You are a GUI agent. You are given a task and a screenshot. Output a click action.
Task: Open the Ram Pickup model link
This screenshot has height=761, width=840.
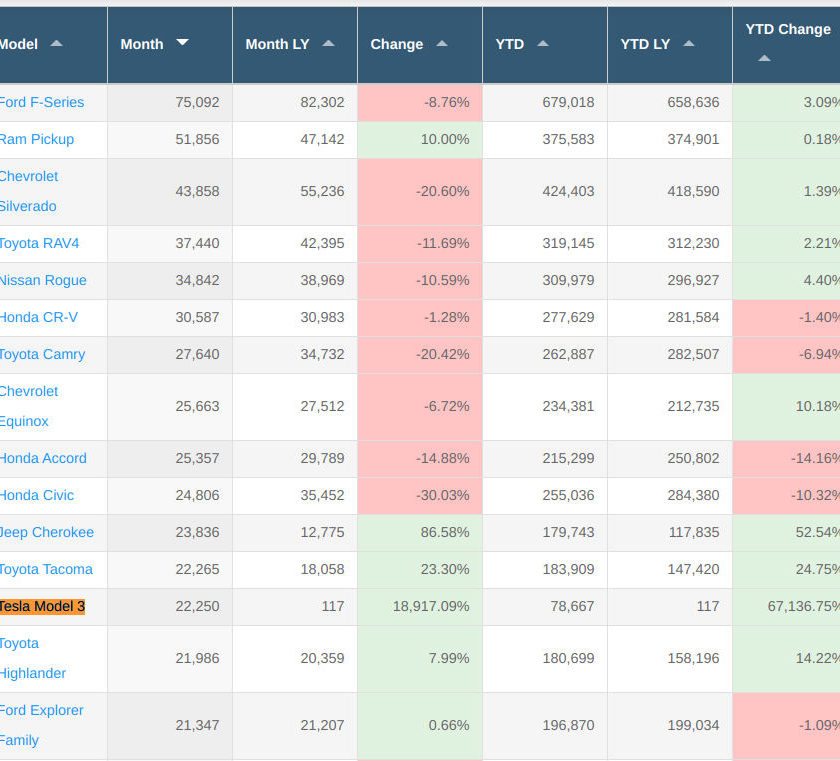point(36,139)
